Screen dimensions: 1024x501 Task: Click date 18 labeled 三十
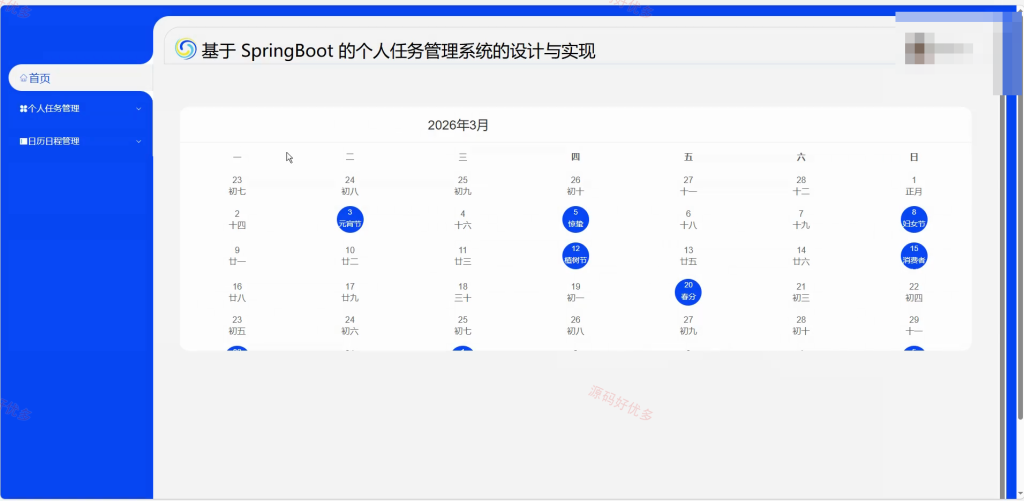click(x=462, y=292)
